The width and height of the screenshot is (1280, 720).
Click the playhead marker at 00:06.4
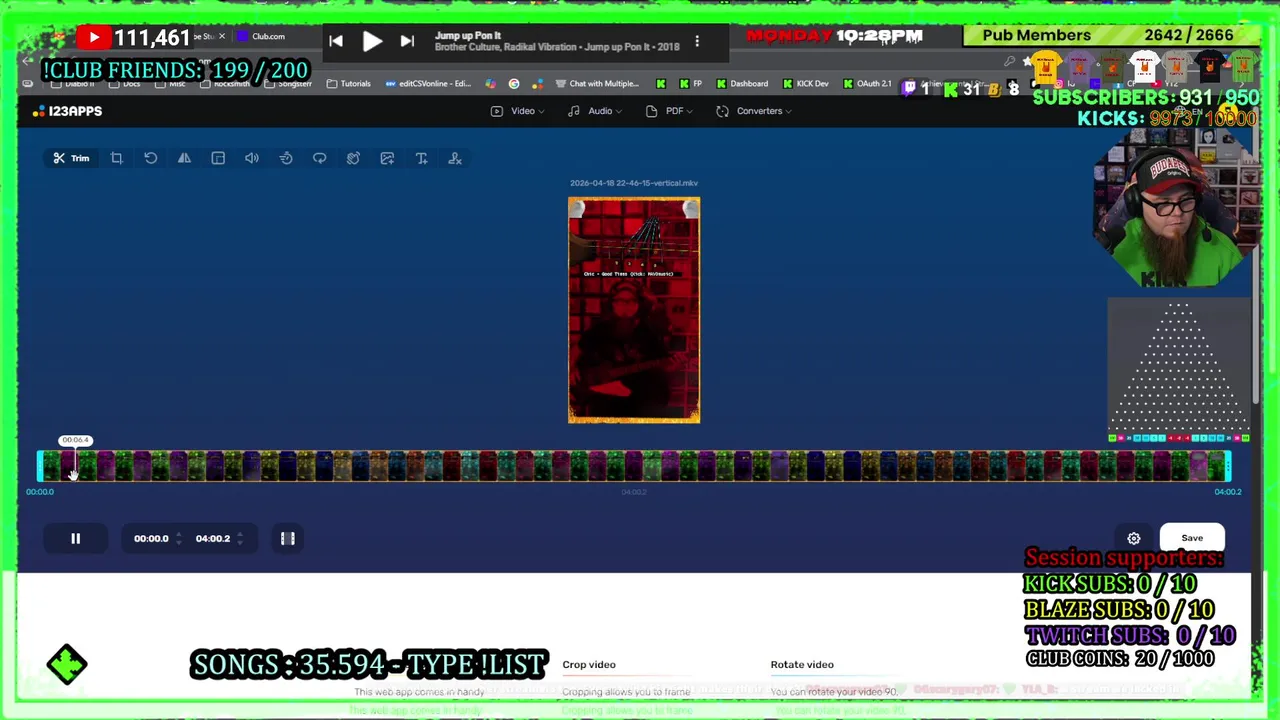click(x=75, y=440)
